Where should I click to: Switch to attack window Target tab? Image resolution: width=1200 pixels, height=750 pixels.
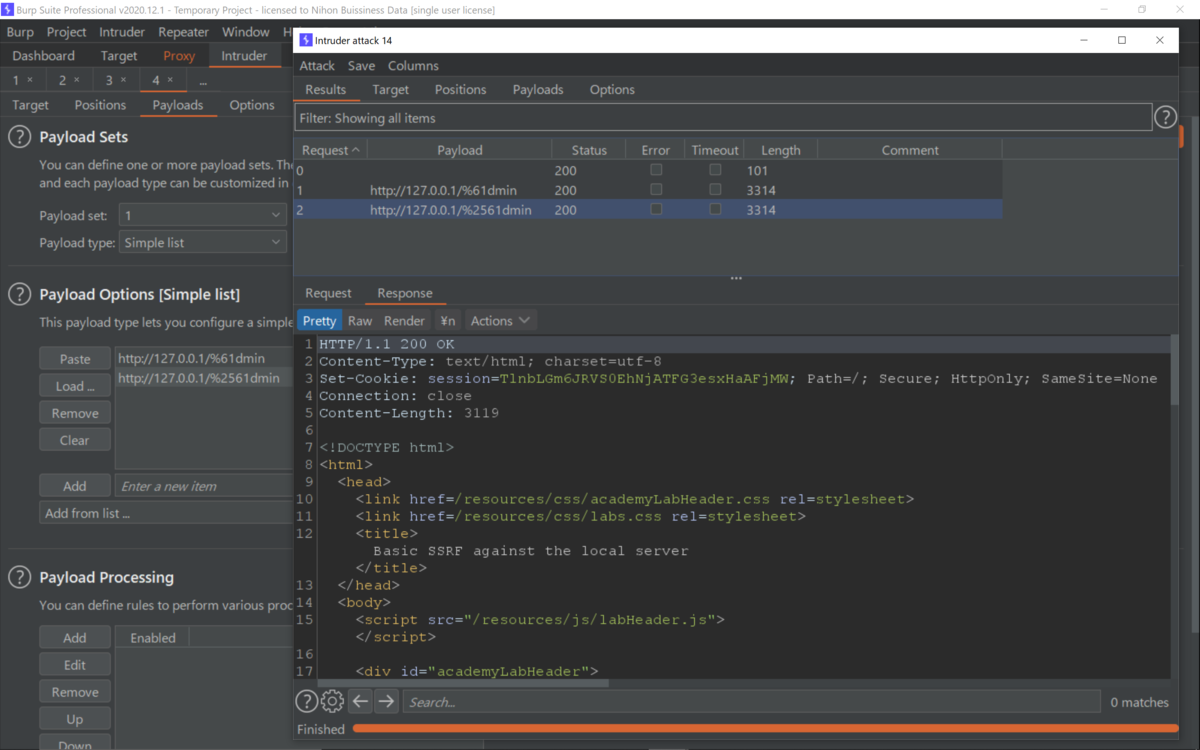(x=390, y=90)
